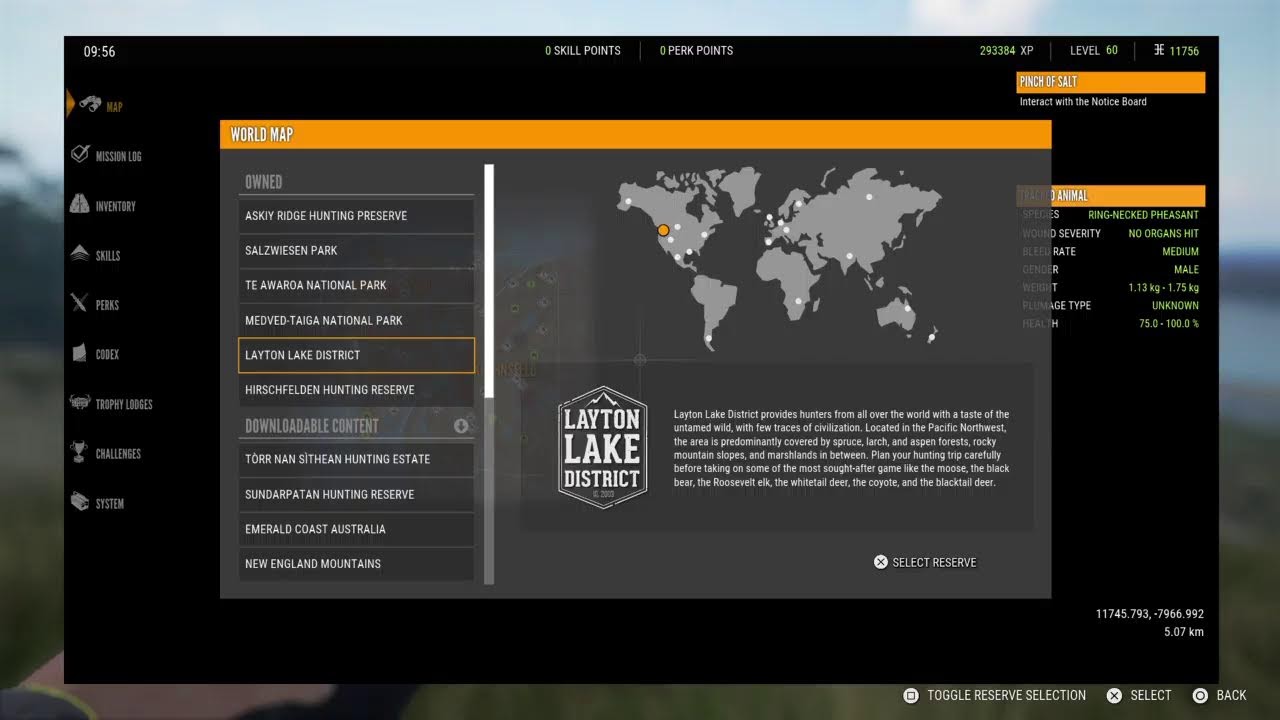Choose Tòrr Nan Sìthean Hunting Estate
This screenshot has width=1280, height=720.
(356, 459)
